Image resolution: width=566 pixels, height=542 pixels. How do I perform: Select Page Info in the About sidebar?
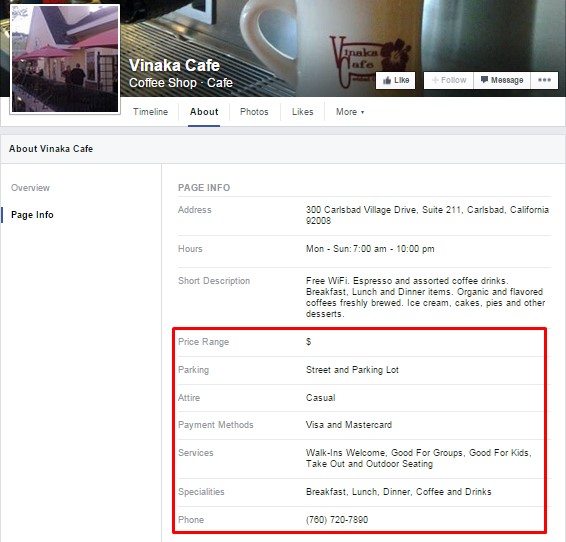pyautogui.click(x=32, y=215)
